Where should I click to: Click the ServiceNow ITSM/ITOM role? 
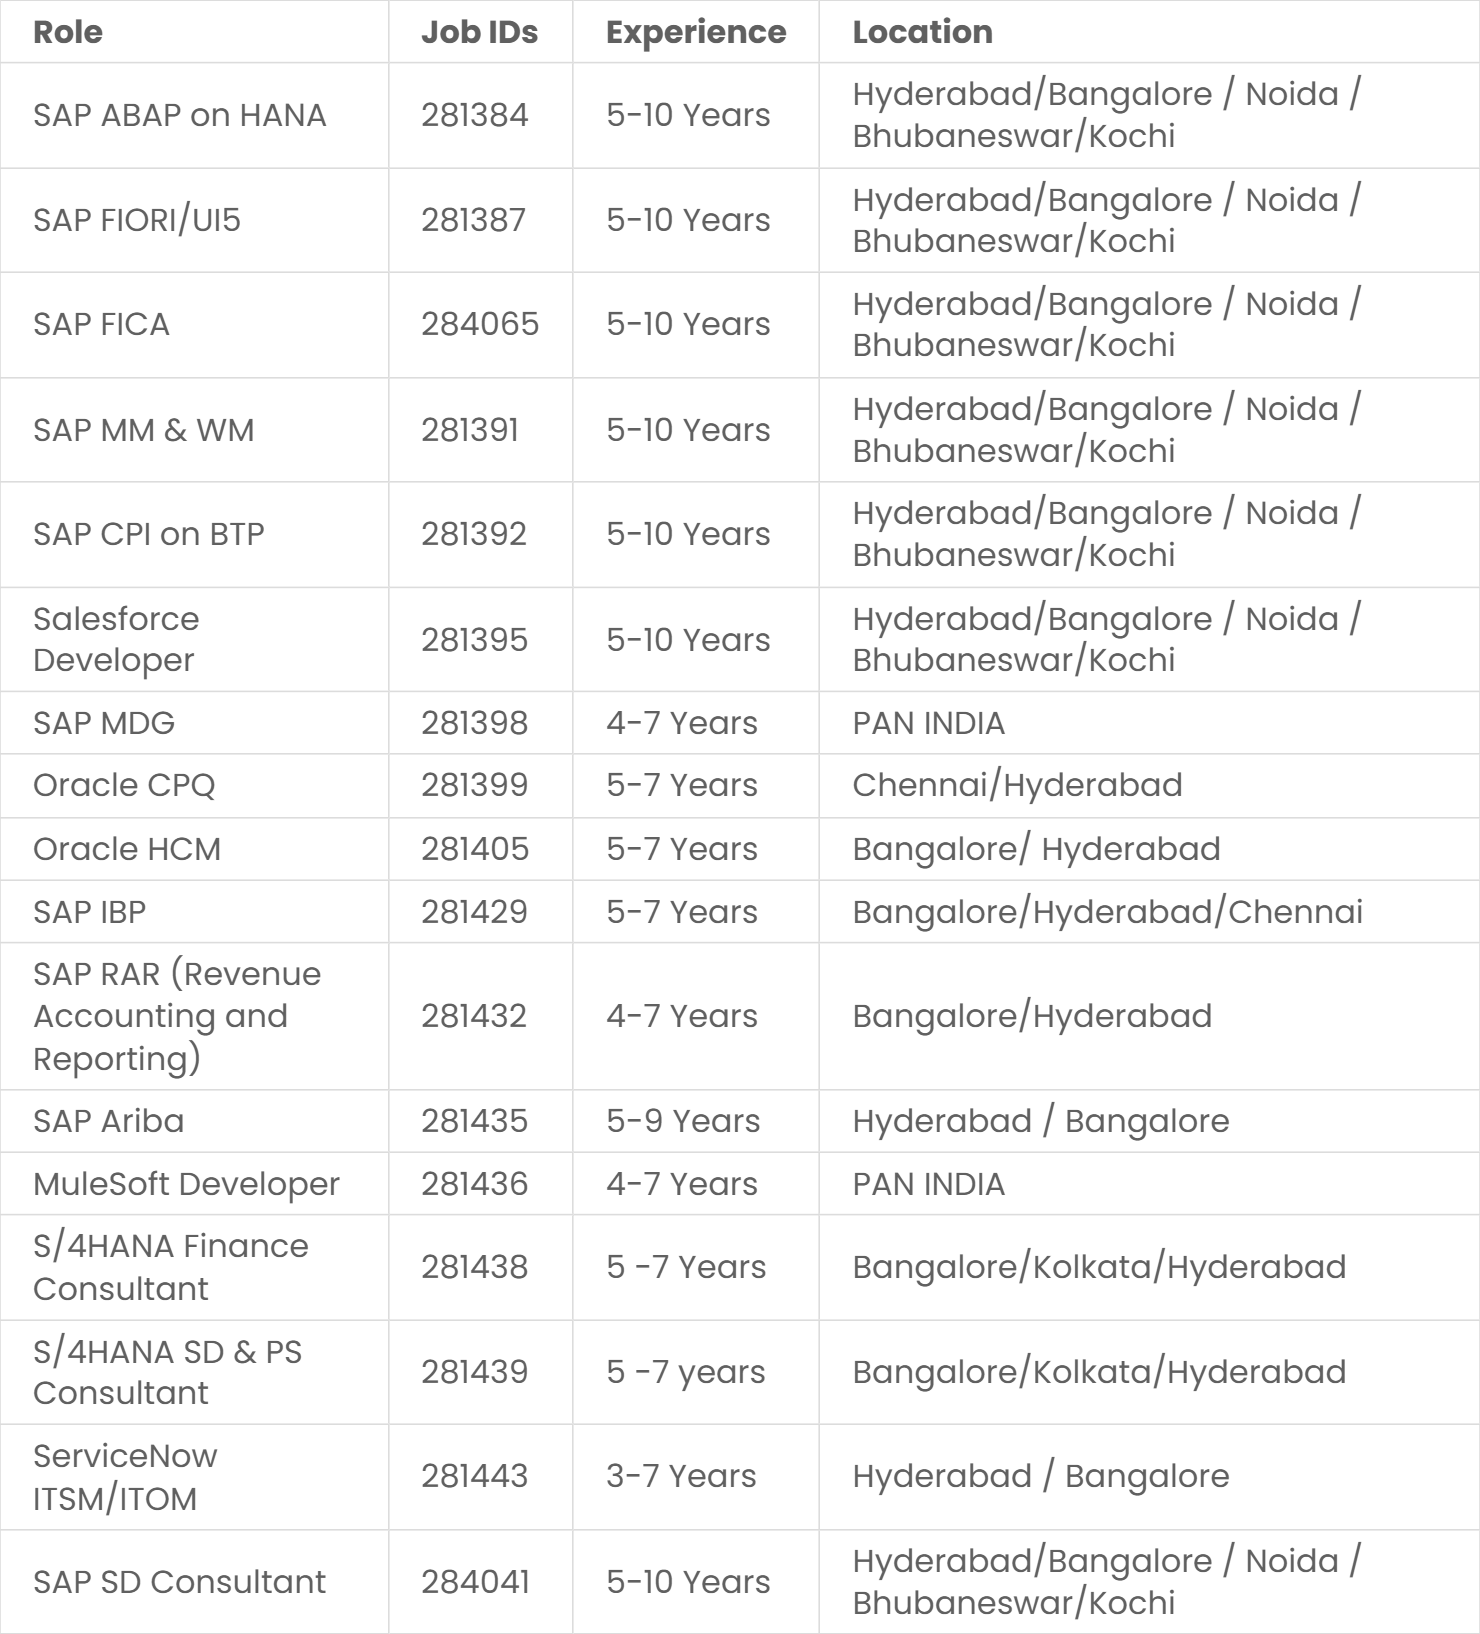point(125,1477)
